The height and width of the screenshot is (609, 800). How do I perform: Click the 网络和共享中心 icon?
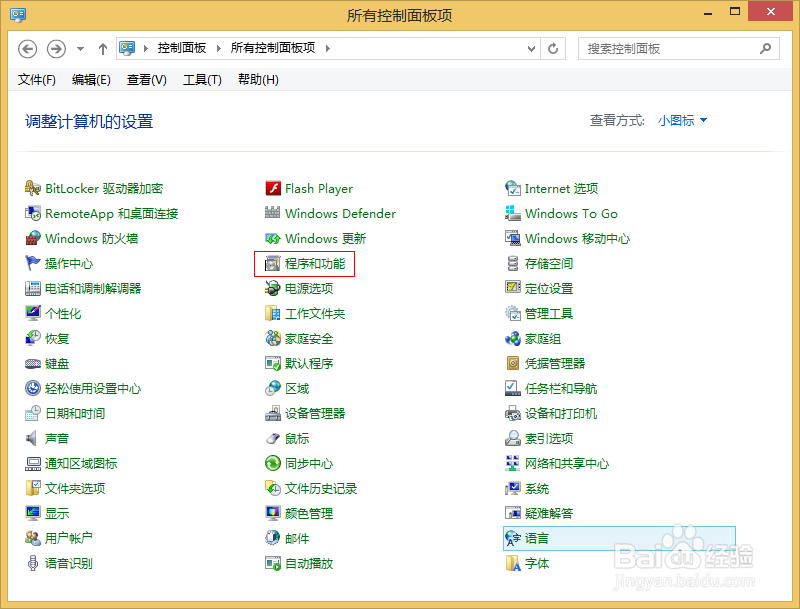(x=513, y=463)
